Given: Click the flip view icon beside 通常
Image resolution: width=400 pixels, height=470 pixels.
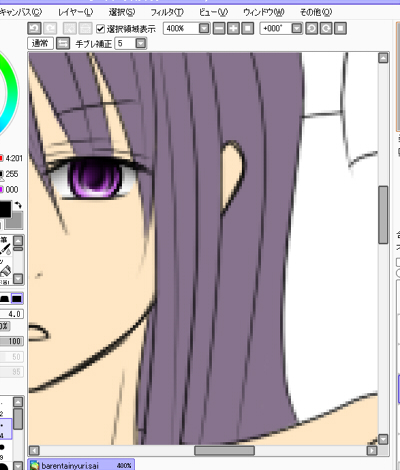Looking at the screenshot, I should 63,43.
